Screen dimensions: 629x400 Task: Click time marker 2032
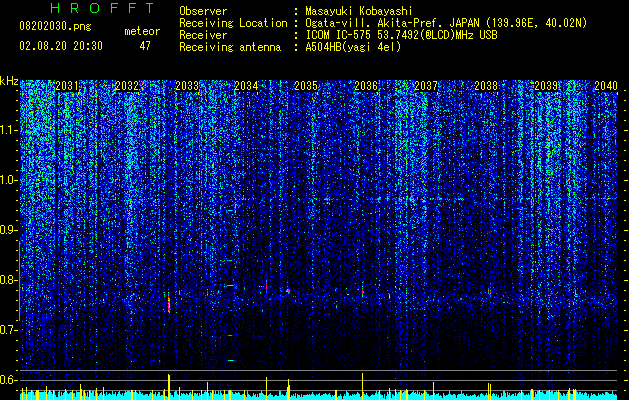pos(127,86)
